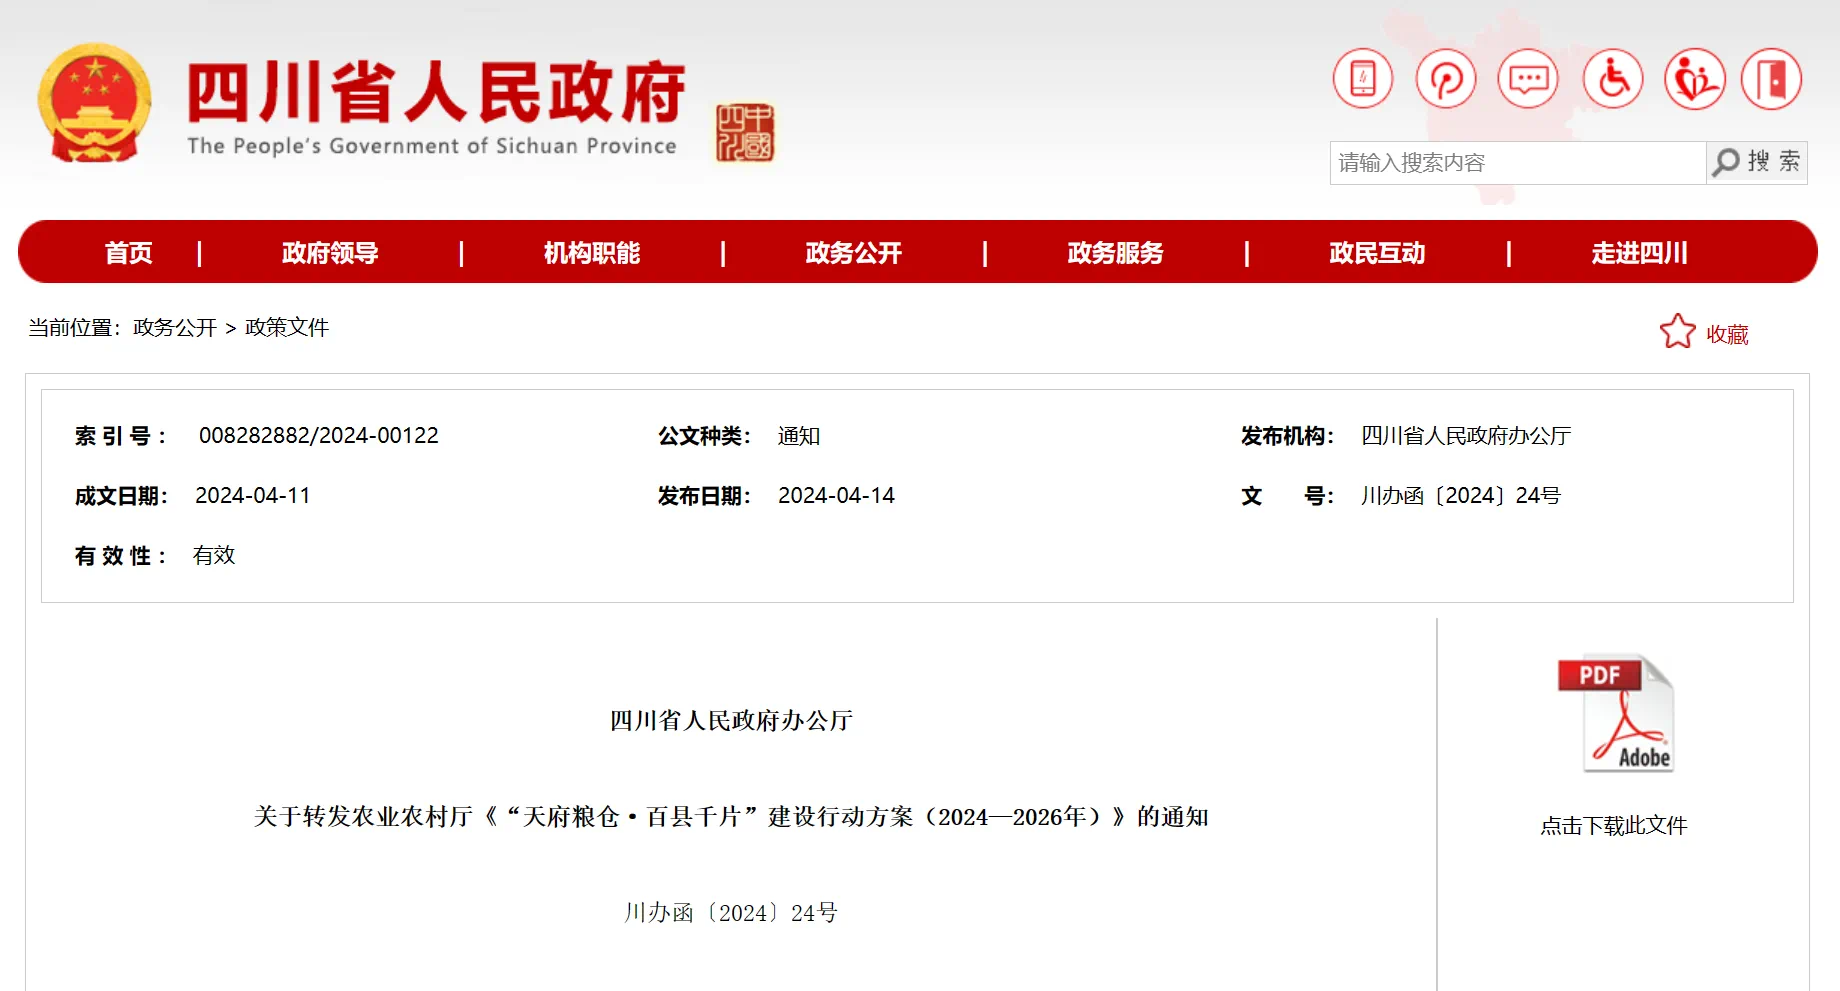Image resolution: width=1840 pixels, height=991 pixels.
Task: Open 走进四川 navigation item
Action: pos(1640,253)
